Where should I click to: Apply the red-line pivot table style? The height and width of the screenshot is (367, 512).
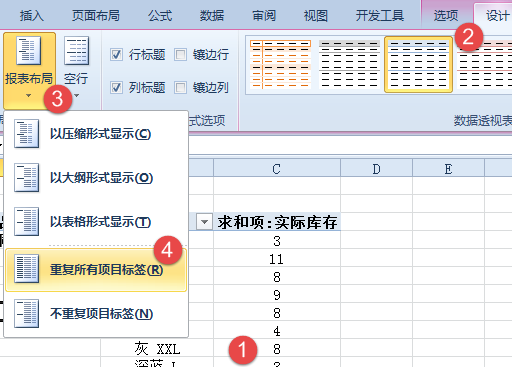point(484,64)
